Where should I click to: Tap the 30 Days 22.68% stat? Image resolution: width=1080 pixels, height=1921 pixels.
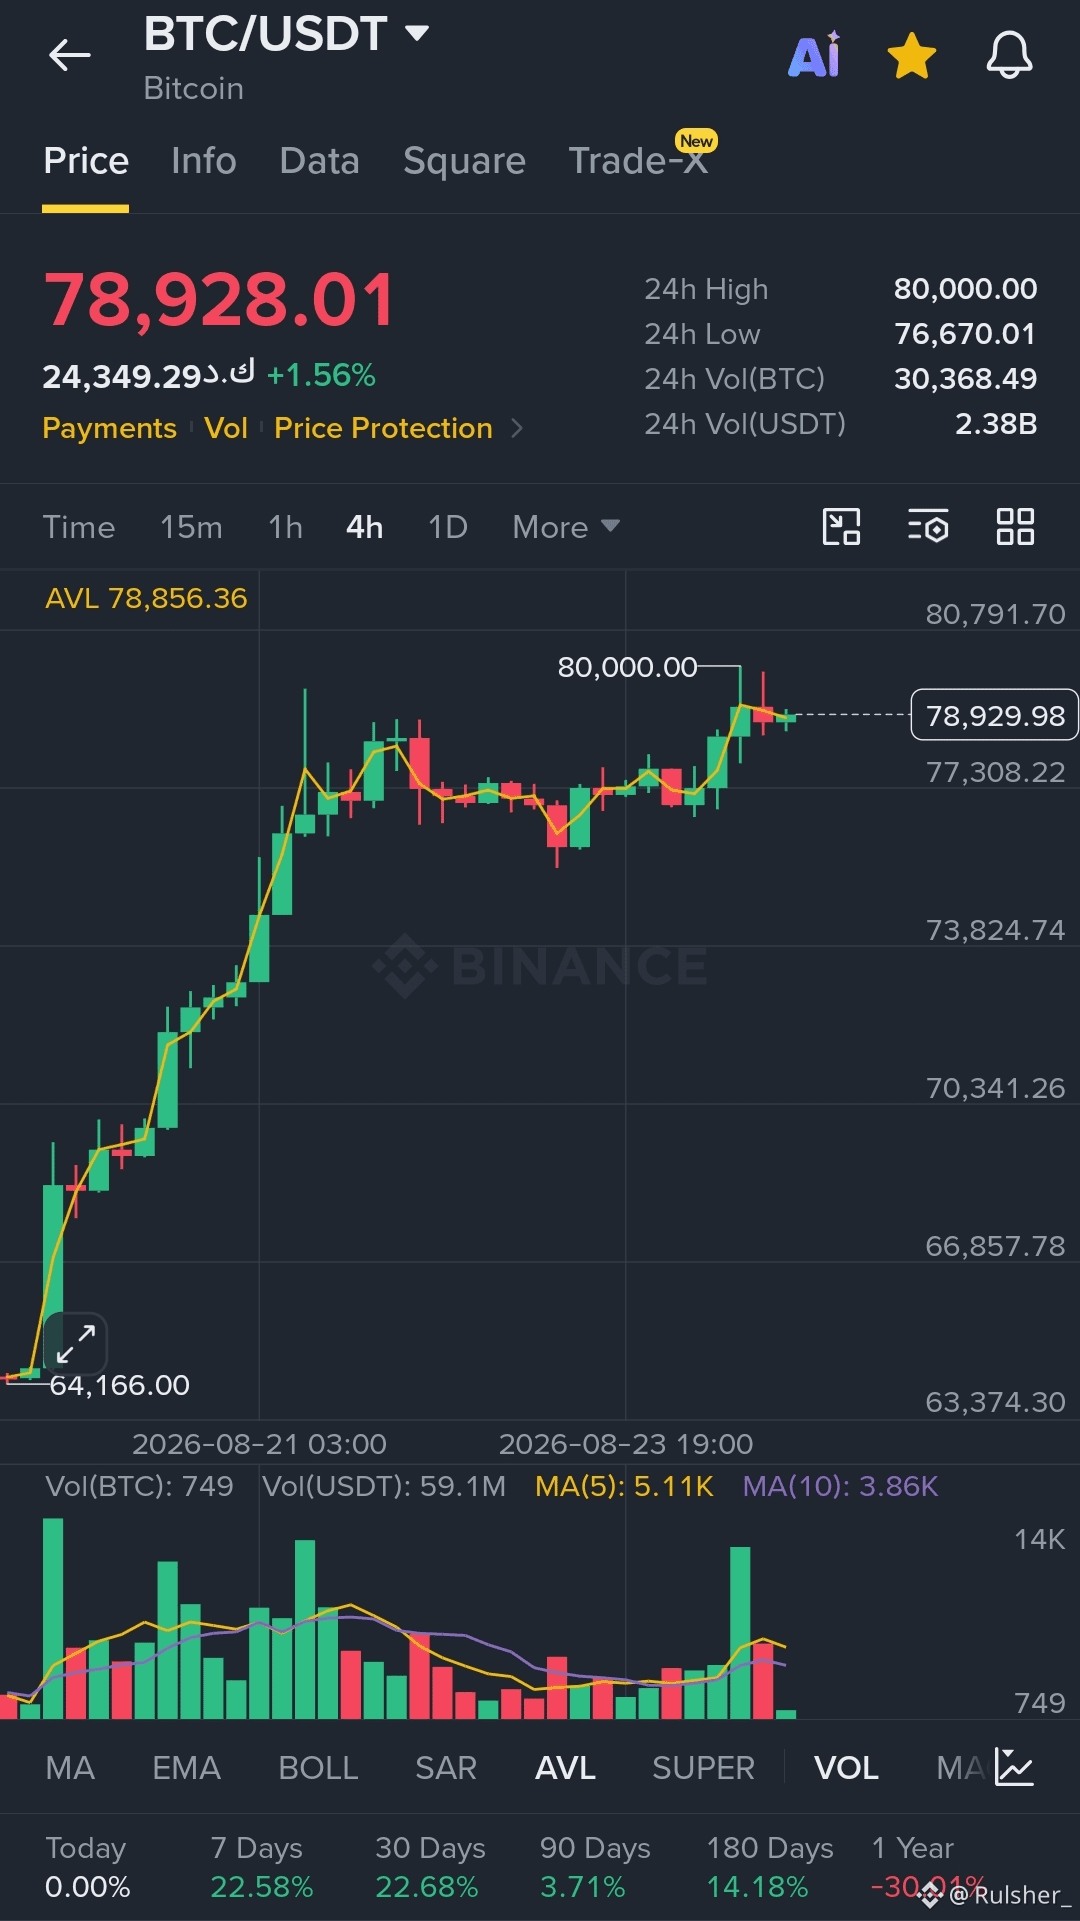[x=430, y=1867]
